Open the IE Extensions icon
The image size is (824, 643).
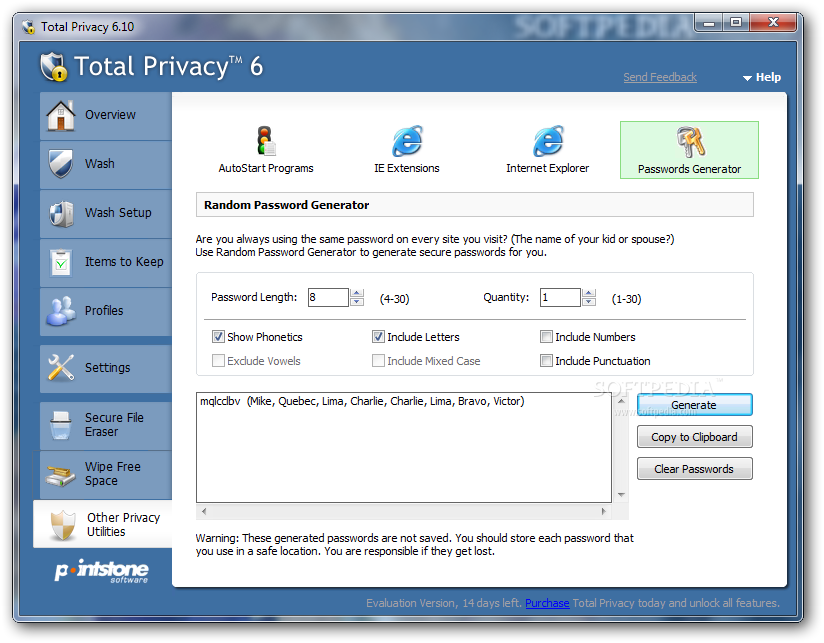tap(407, 140)
